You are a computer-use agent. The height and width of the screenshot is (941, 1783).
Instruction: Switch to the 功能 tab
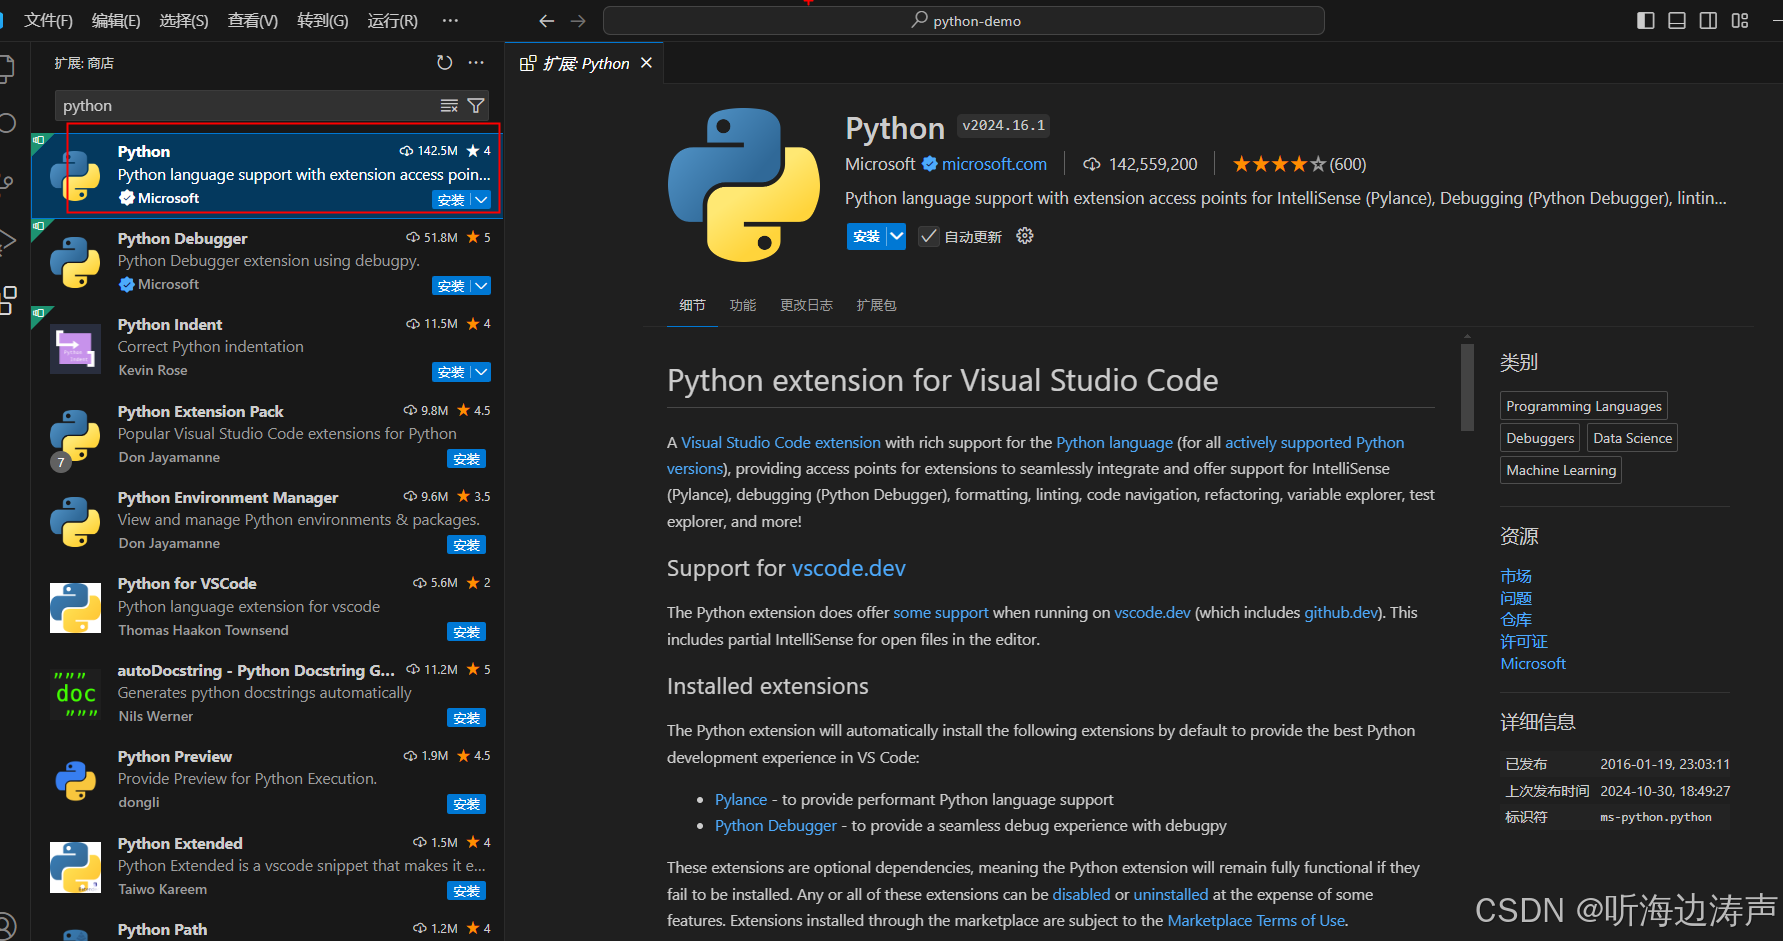pyautogui.click(x=743, y=305)
